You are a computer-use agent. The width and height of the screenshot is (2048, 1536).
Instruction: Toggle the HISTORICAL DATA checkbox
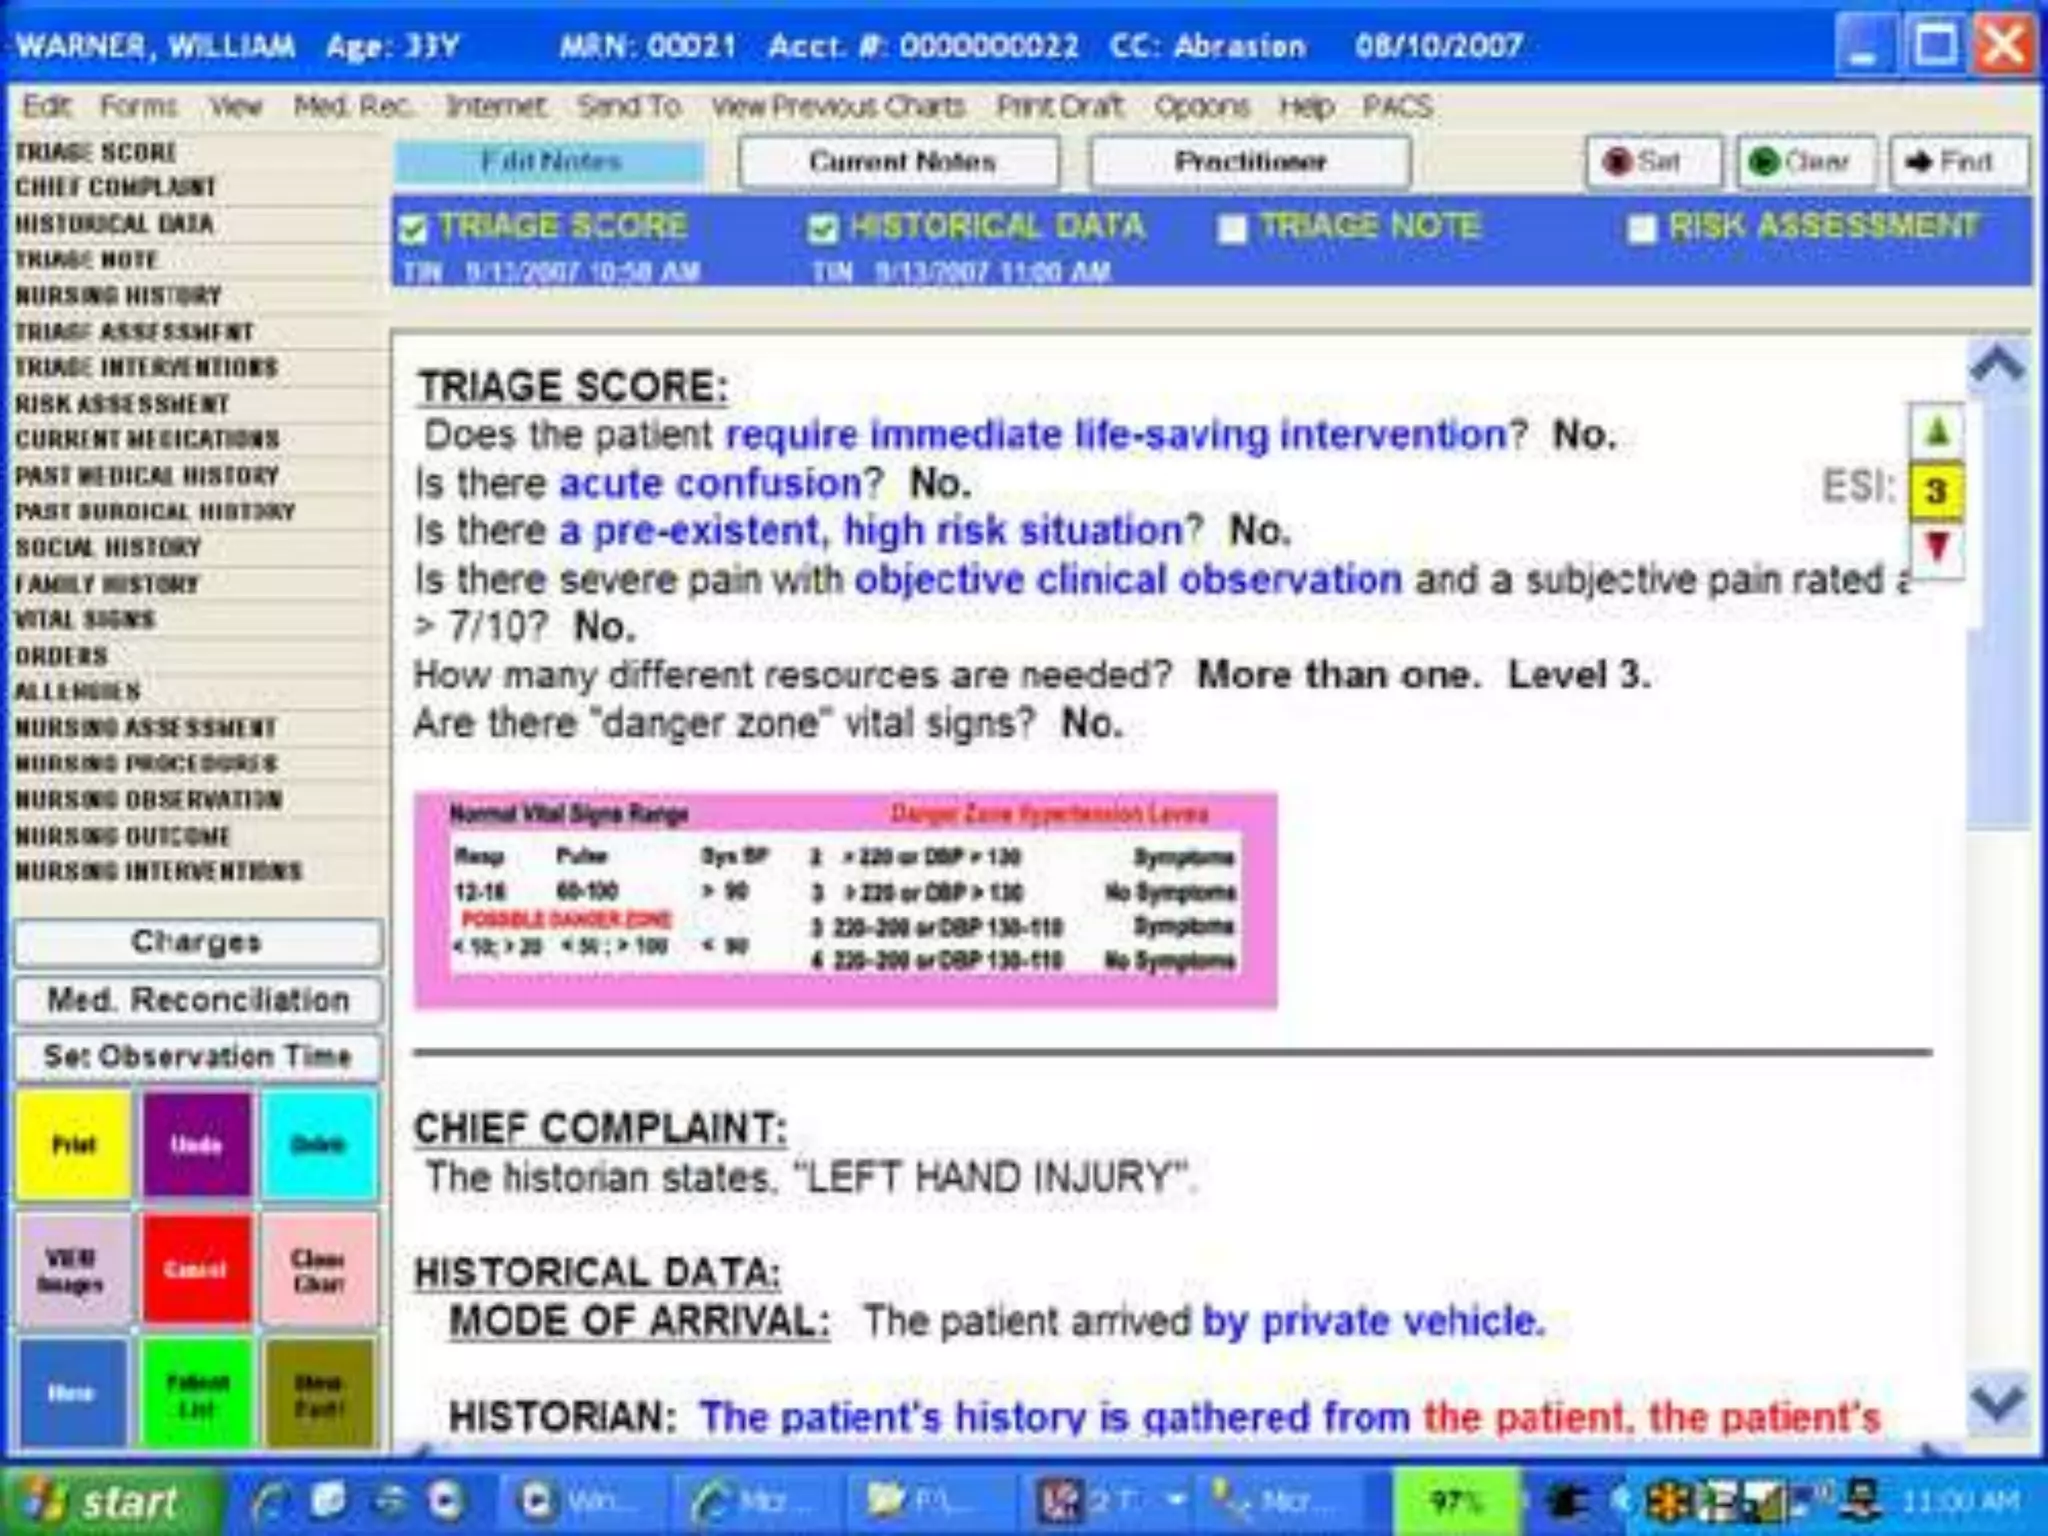pos(822,229)
